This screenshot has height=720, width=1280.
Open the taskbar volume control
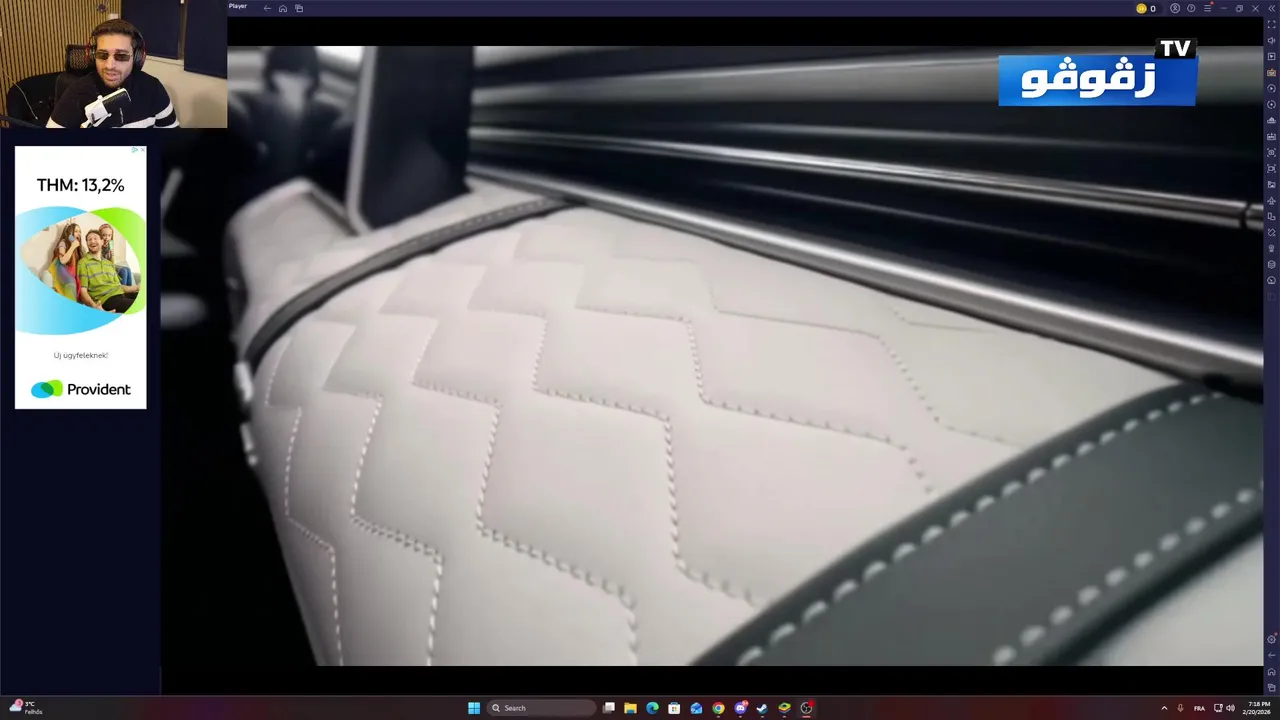point(1230,708)
